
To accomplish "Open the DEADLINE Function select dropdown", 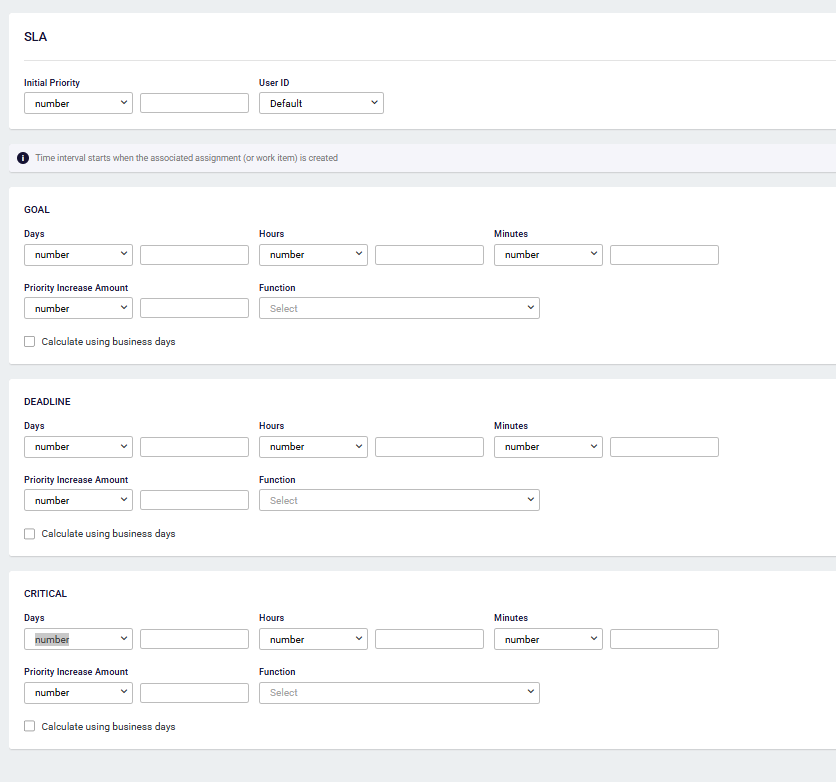I will coord(399,500).
